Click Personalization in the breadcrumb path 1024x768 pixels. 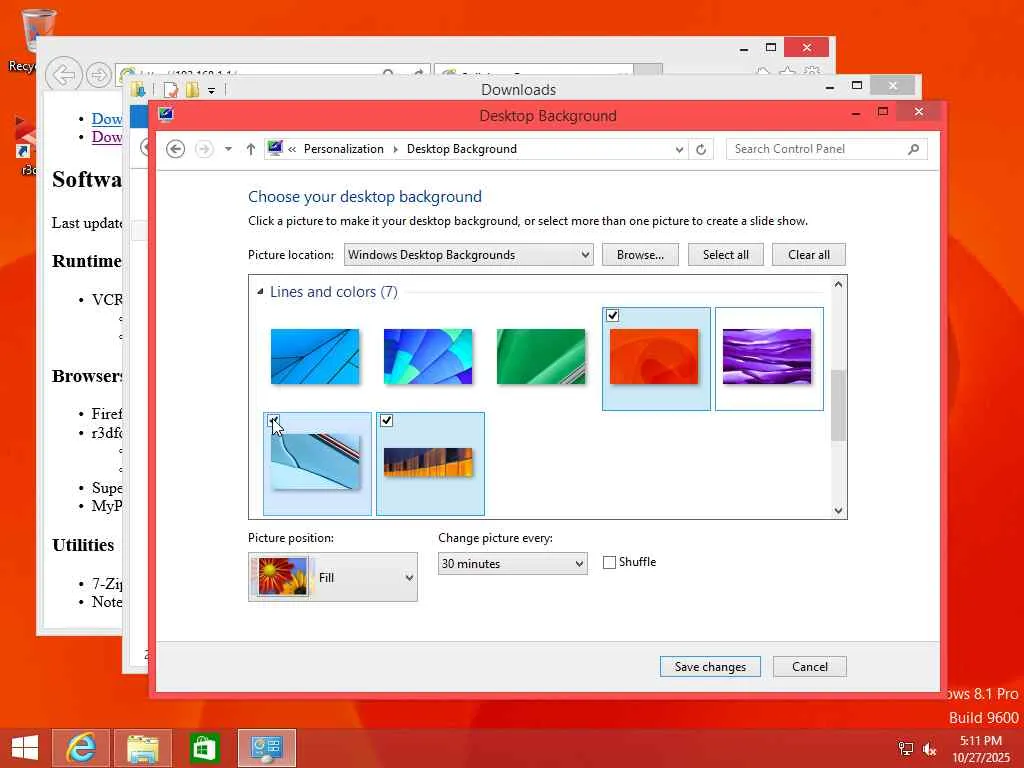(344, 149)
